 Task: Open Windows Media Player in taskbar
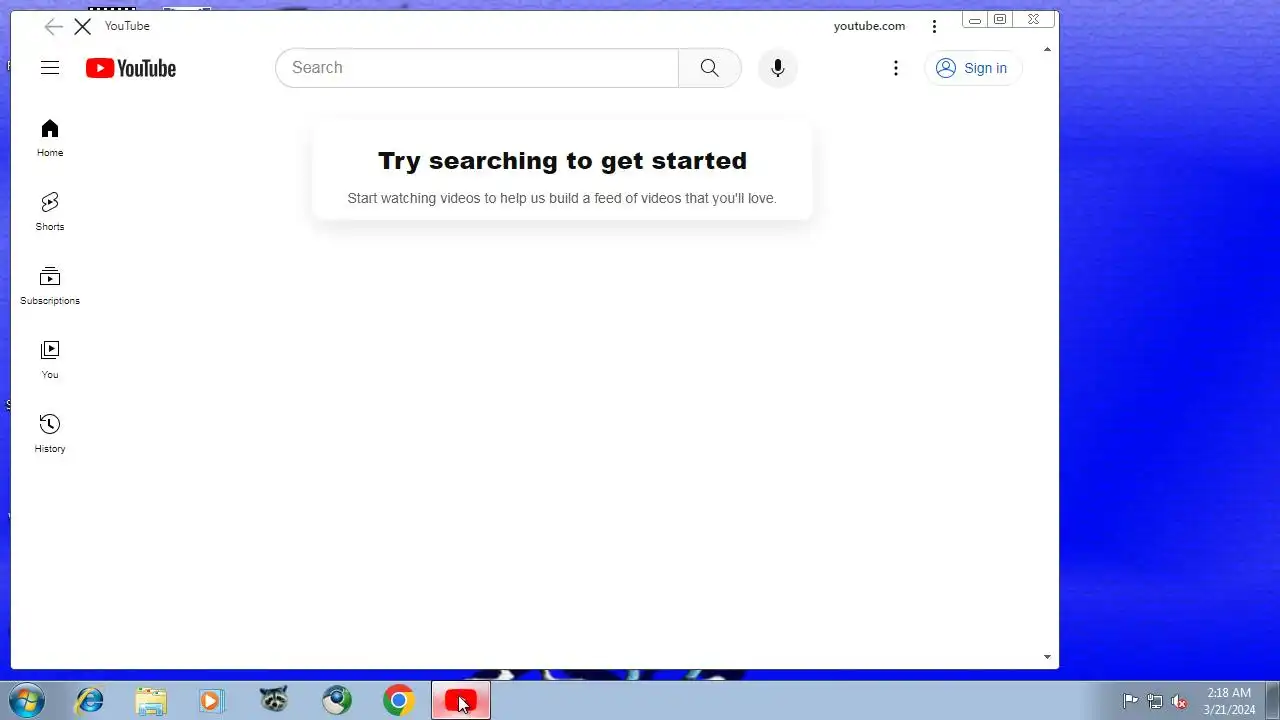(212, 701)
